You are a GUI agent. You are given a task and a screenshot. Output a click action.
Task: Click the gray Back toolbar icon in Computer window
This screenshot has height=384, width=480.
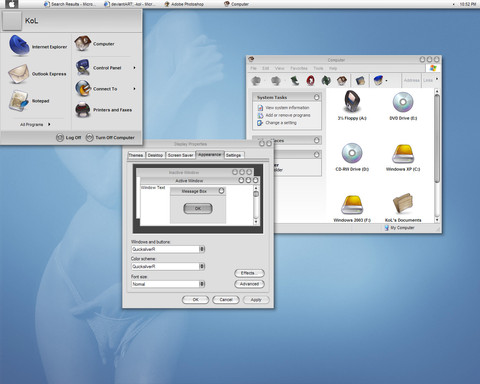(256, 80)
